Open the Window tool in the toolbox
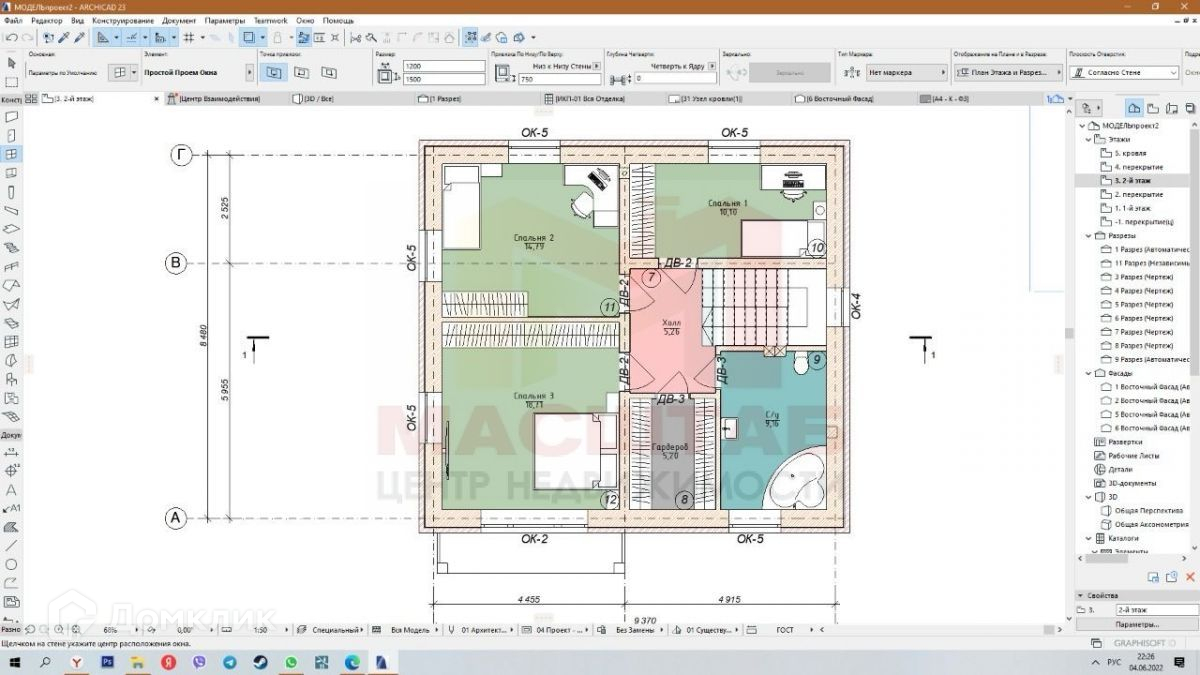This screenshot has height=675, width=1200. [11, 154]
